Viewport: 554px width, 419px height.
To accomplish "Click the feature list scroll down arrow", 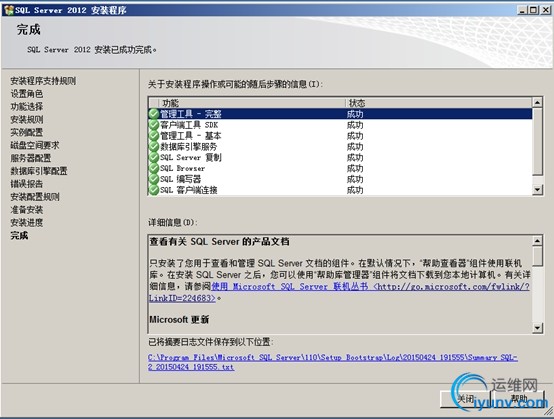I will click(537, 190).
